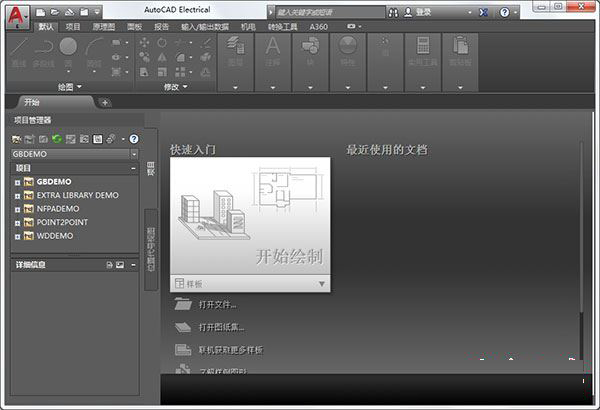
Task: Click the Line (直线) tool in ribbon
Action: [x=19, y=48]
